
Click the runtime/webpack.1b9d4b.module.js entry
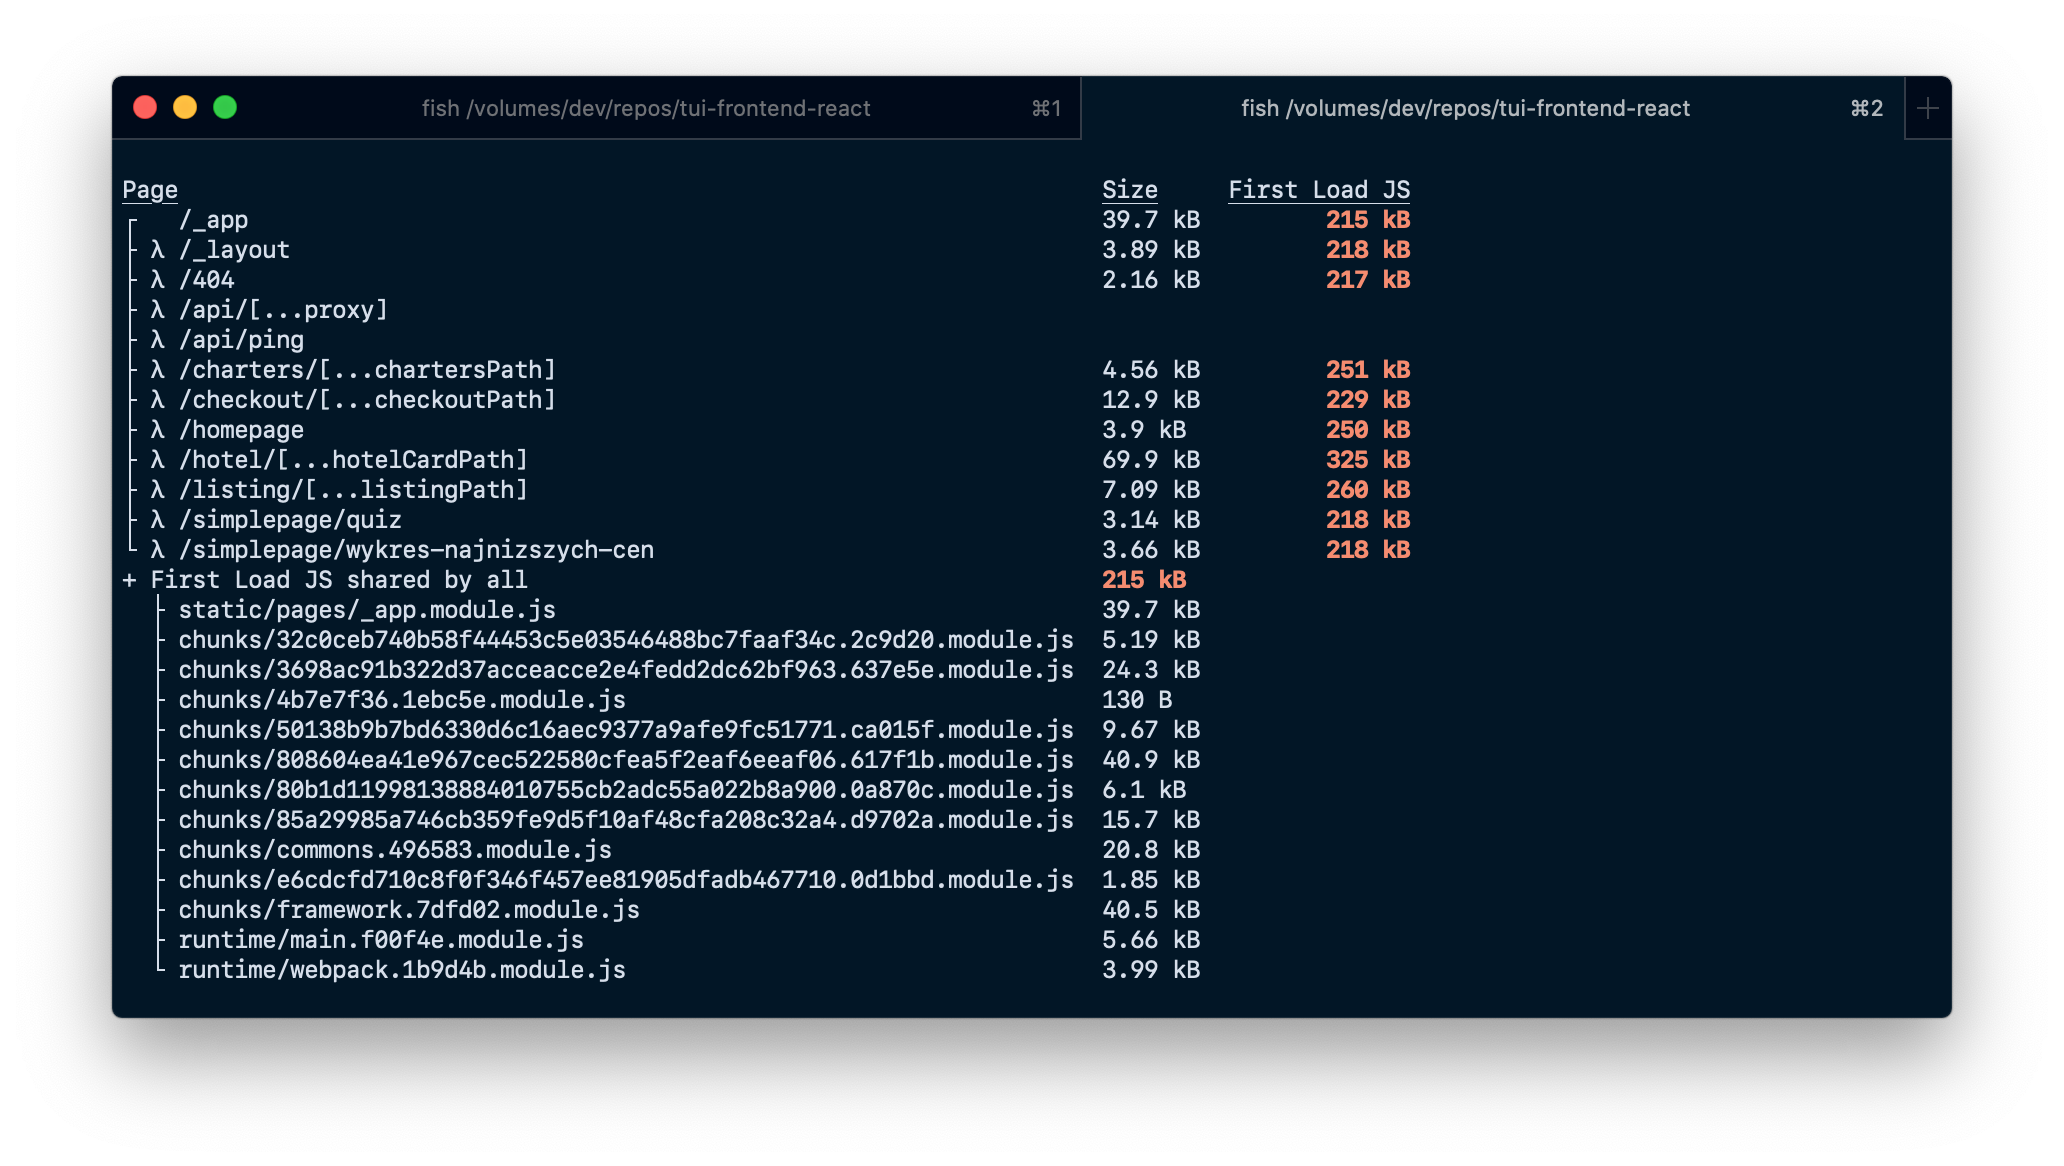(401, 970)
